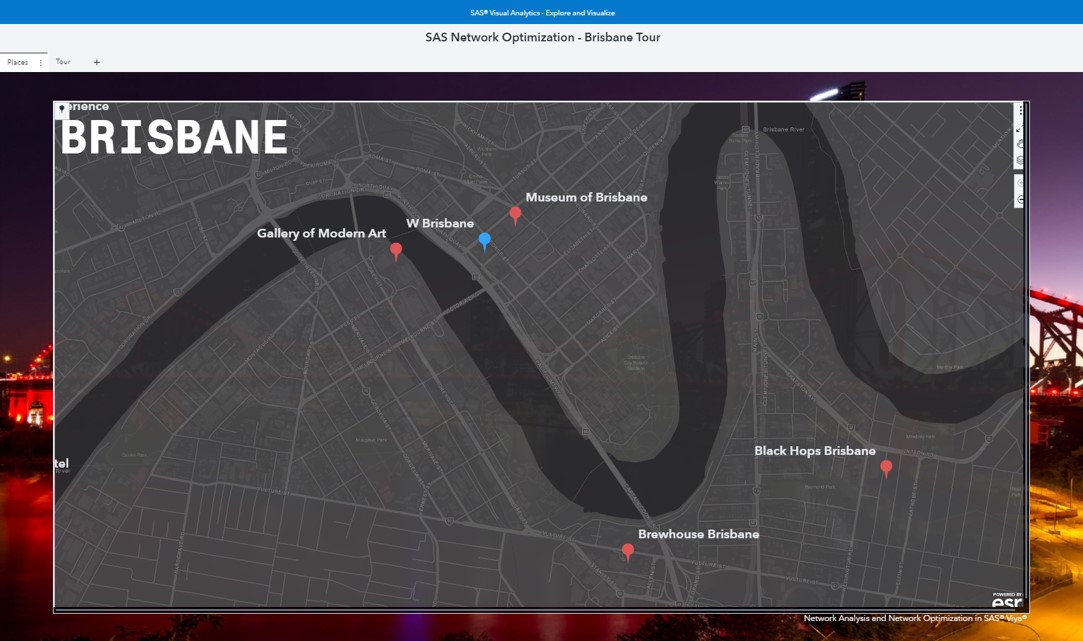Click the "Gallery of Modern Art" label
The width and height of the screenshot is (1083, 641).
[321, 233]
